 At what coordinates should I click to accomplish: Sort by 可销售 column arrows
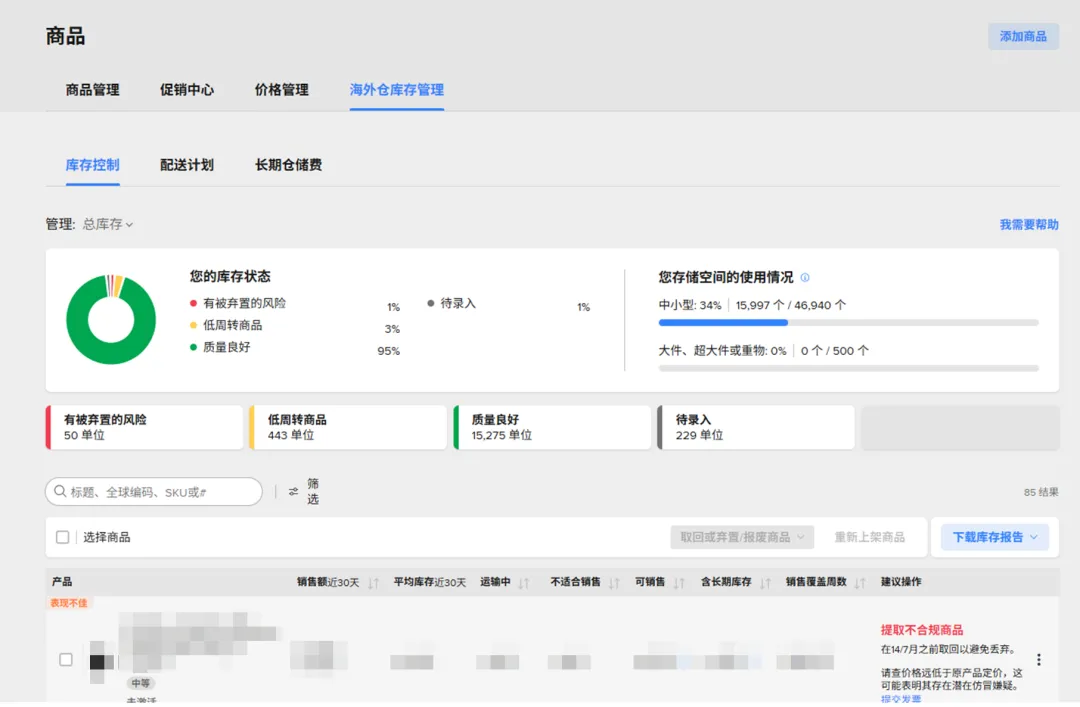coord(679,583)
